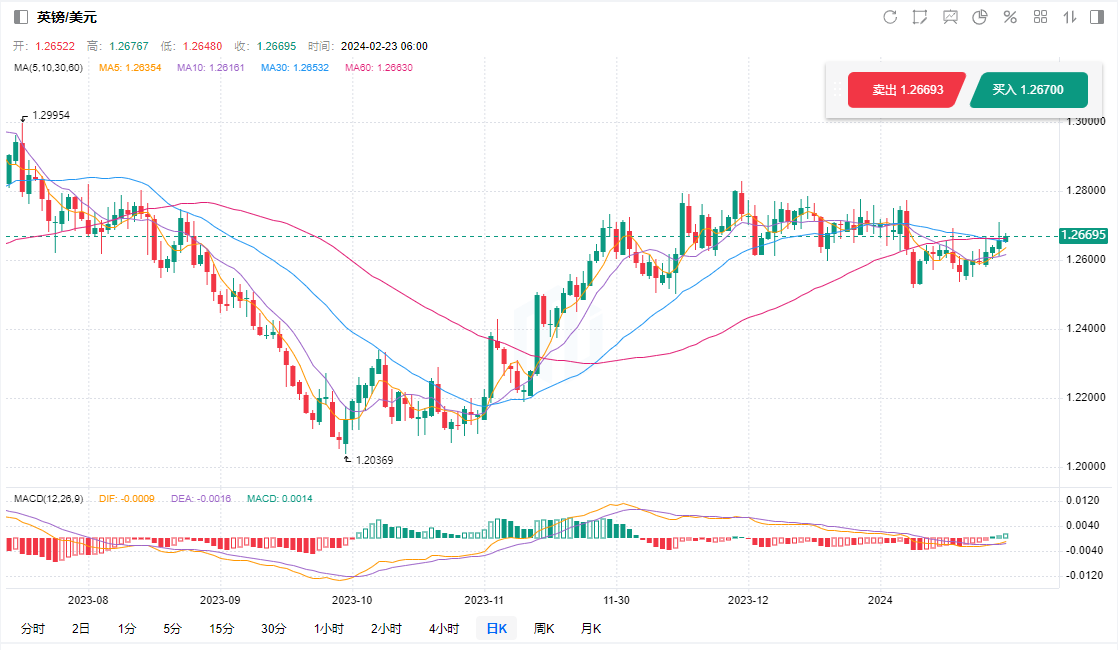
Task: Click the MACD(12,26,9) indicator label
Action: pyautogui.click(x=48, y=498)
